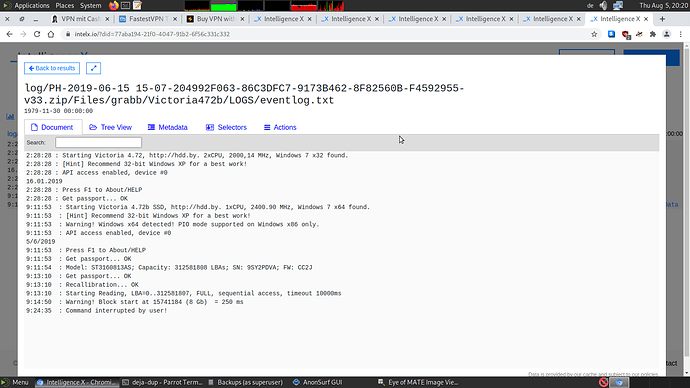Open the 'de' keyboard layout indicator
690x388 pixels.
[590, 6]
